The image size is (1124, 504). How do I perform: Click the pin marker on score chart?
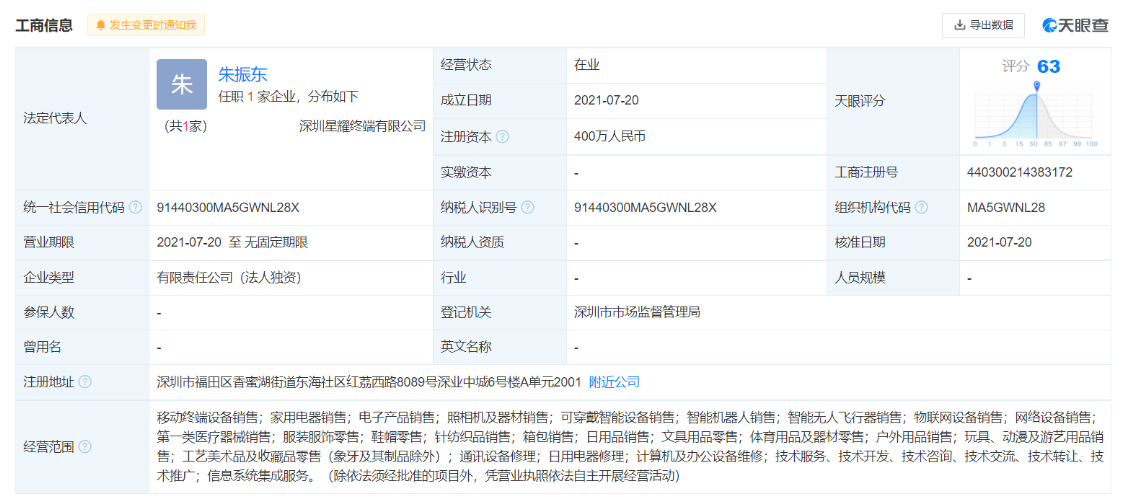[x=1037, y=86]
